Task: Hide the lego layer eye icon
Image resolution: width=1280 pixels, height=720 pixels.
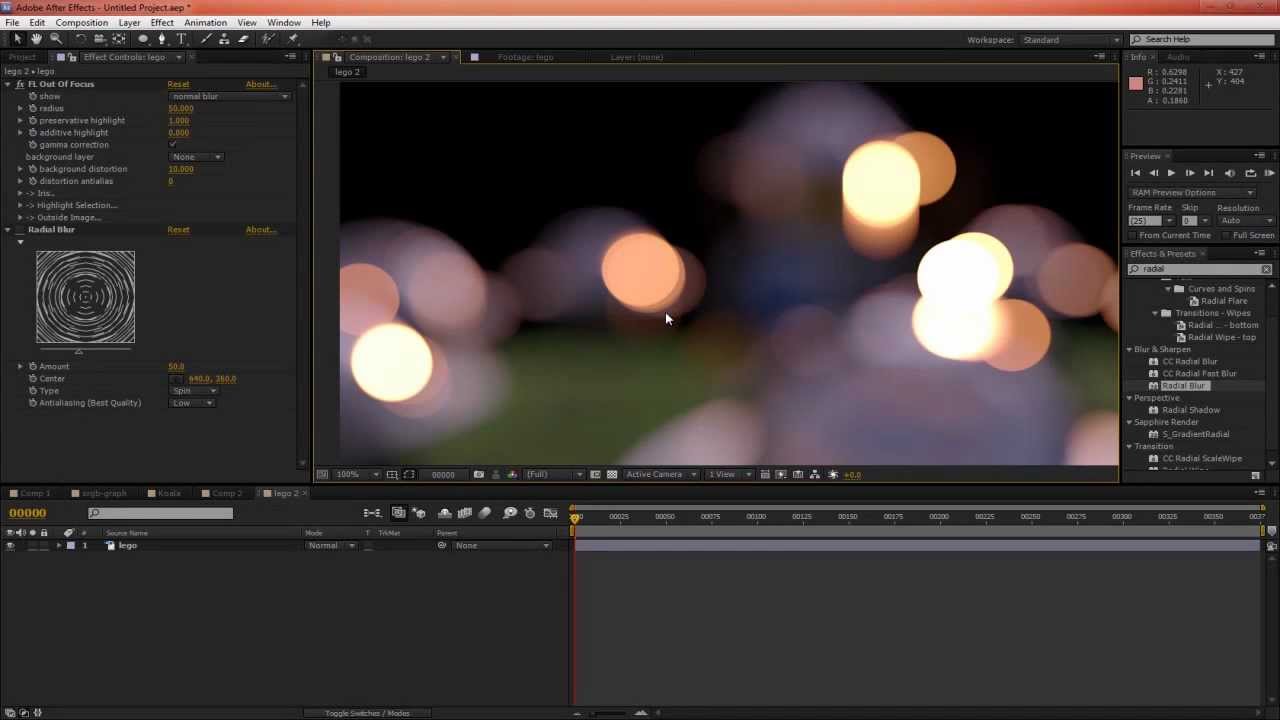Action: click(10, 546)
